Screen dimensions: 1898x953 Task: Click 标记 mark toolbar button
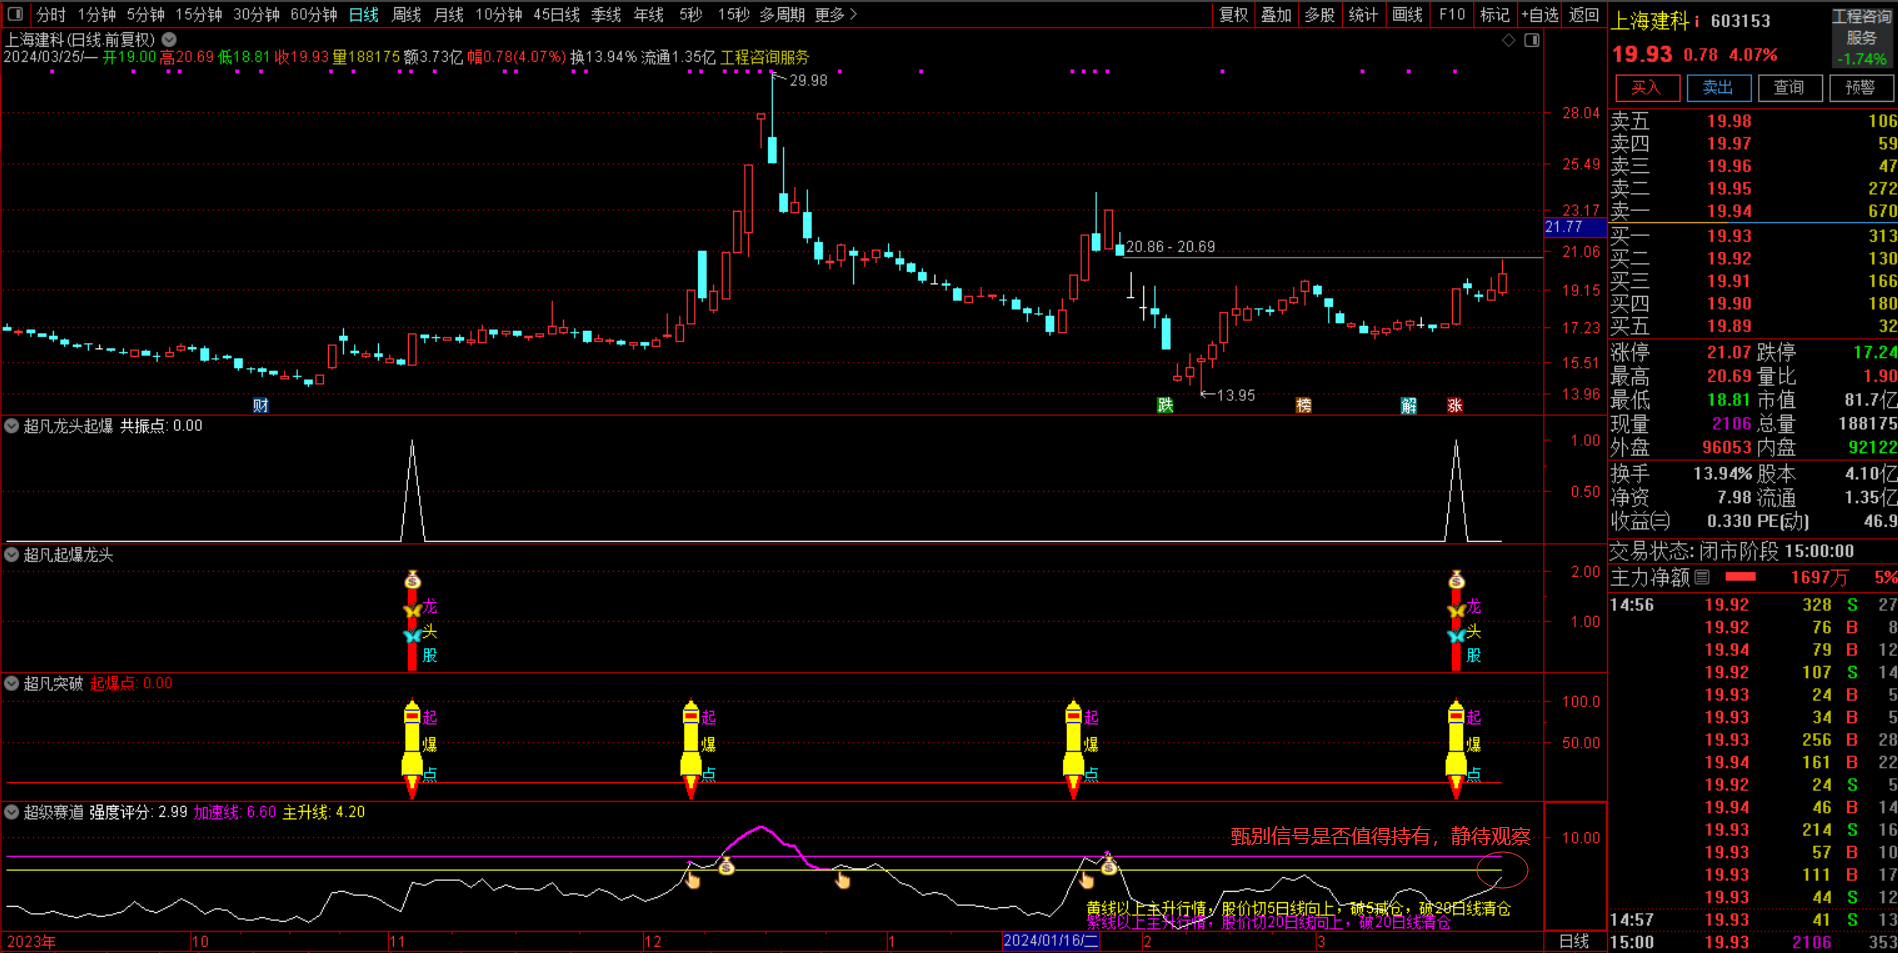1495,15
